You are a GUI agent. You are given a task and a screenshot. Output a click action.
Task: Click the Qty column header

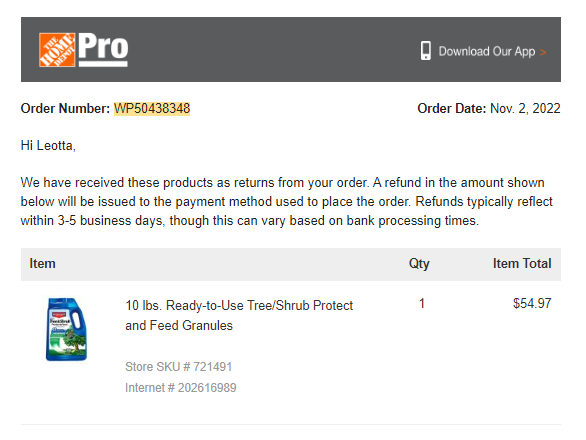[x=419, y=264]
